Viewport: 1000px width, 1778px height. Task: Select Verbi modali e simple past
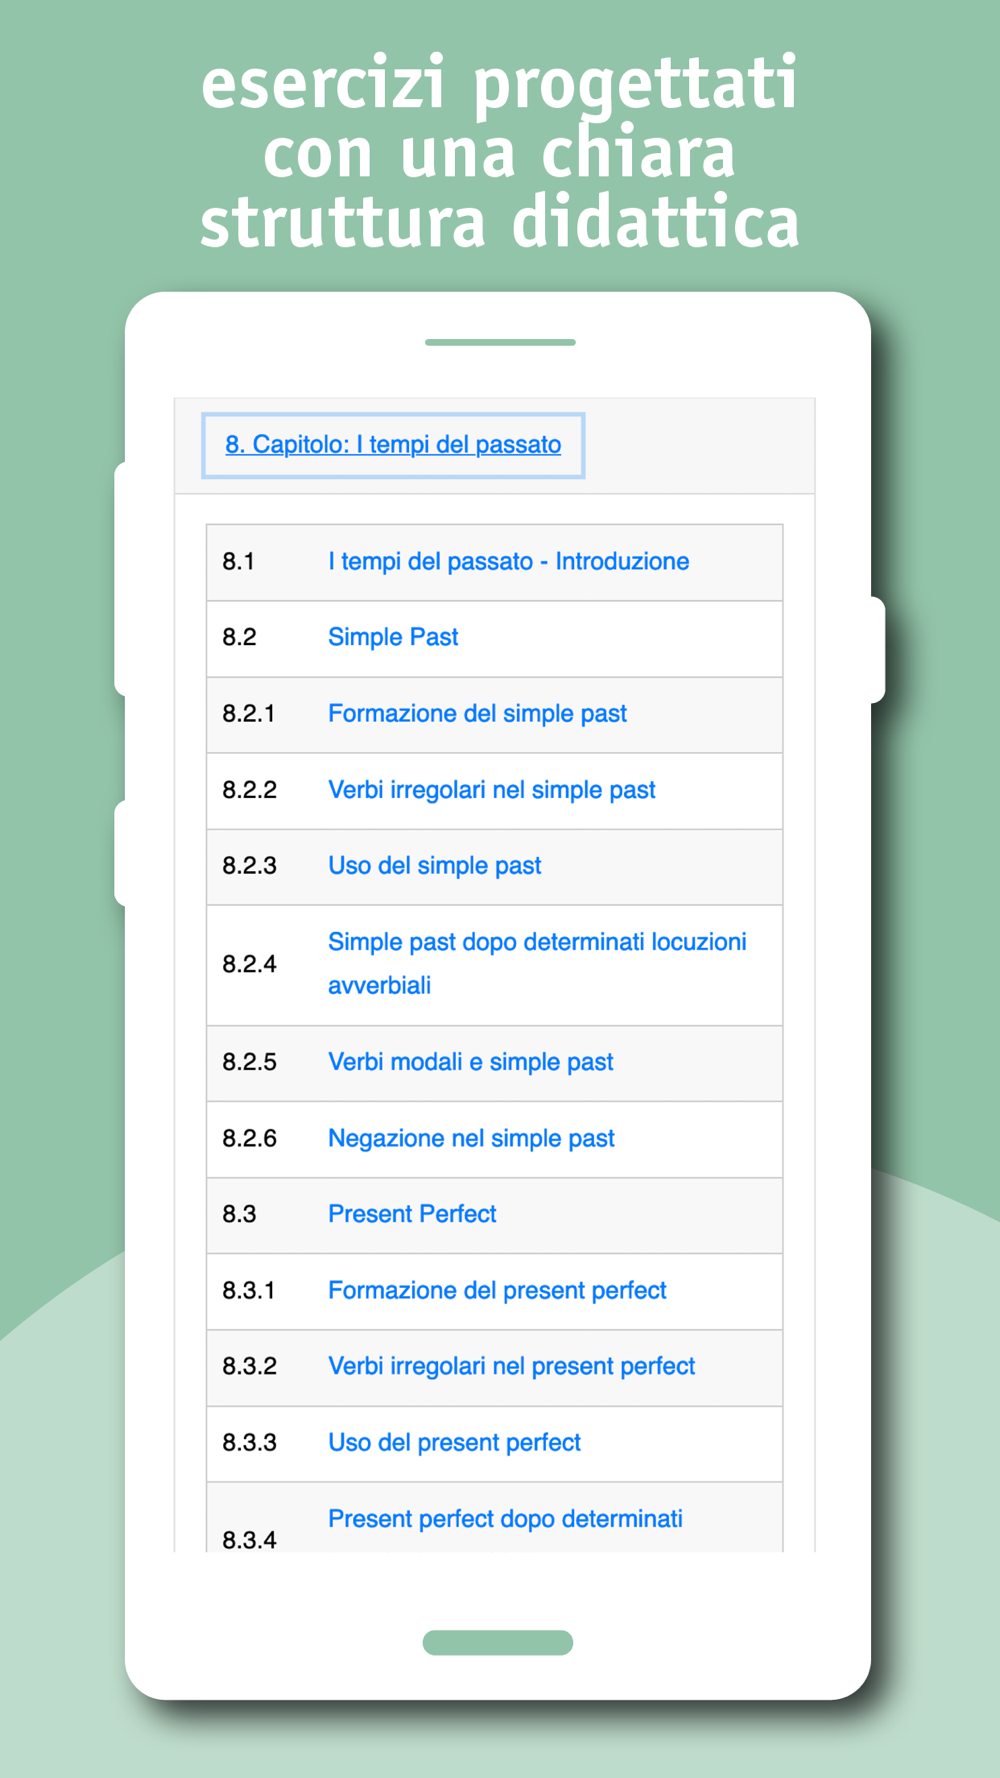point(470,1062)
